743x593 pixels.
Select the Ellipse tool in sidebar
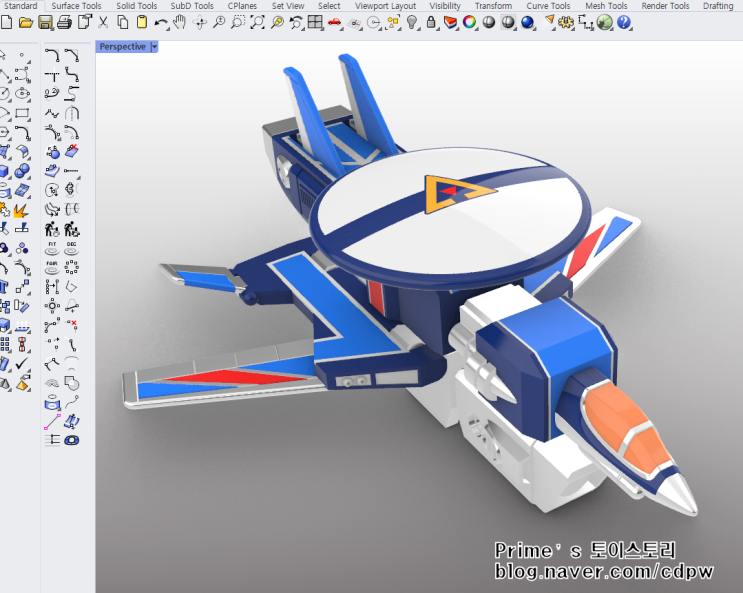(x=22, y=94)
